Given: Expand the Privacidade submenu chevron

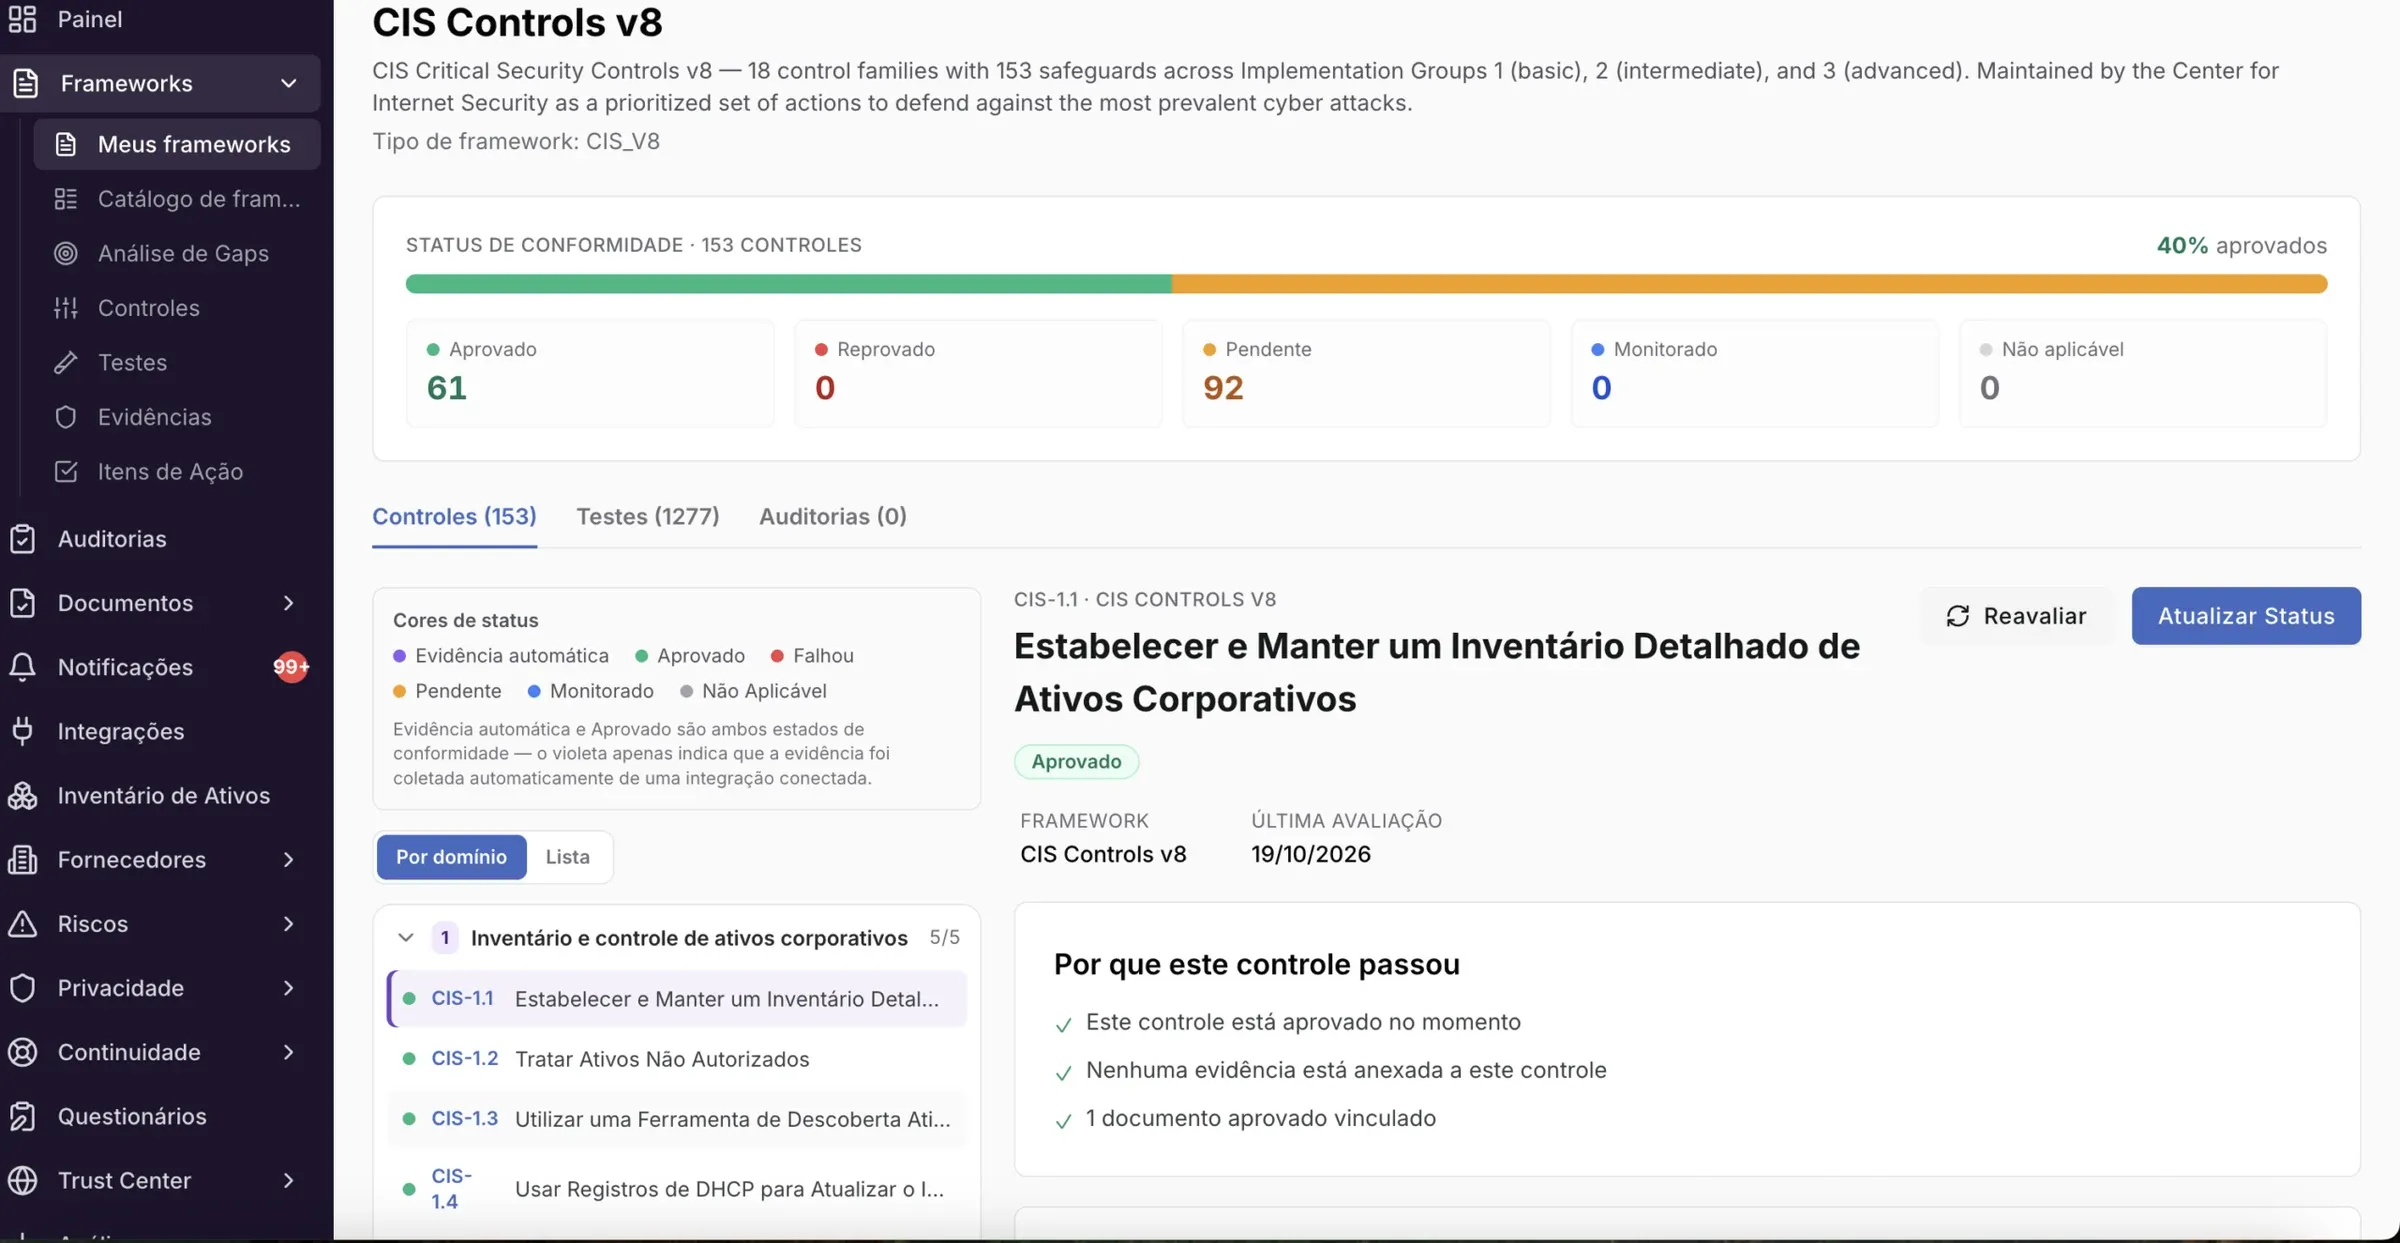Looking at the screenshot, I should point(289,988).
